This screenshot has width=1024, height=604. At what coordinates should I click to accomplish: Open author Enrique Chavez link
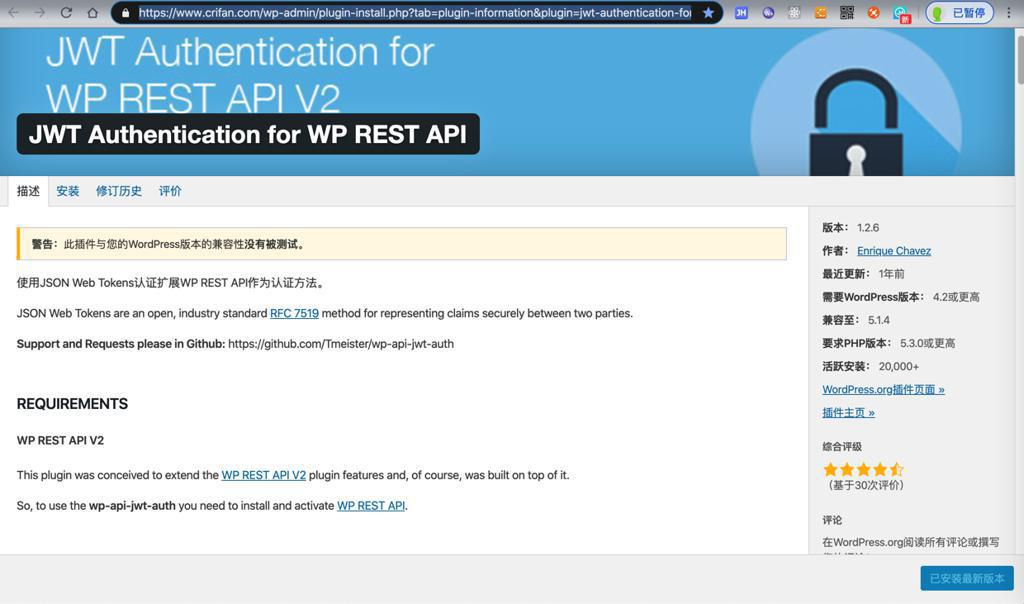[894, 251]
